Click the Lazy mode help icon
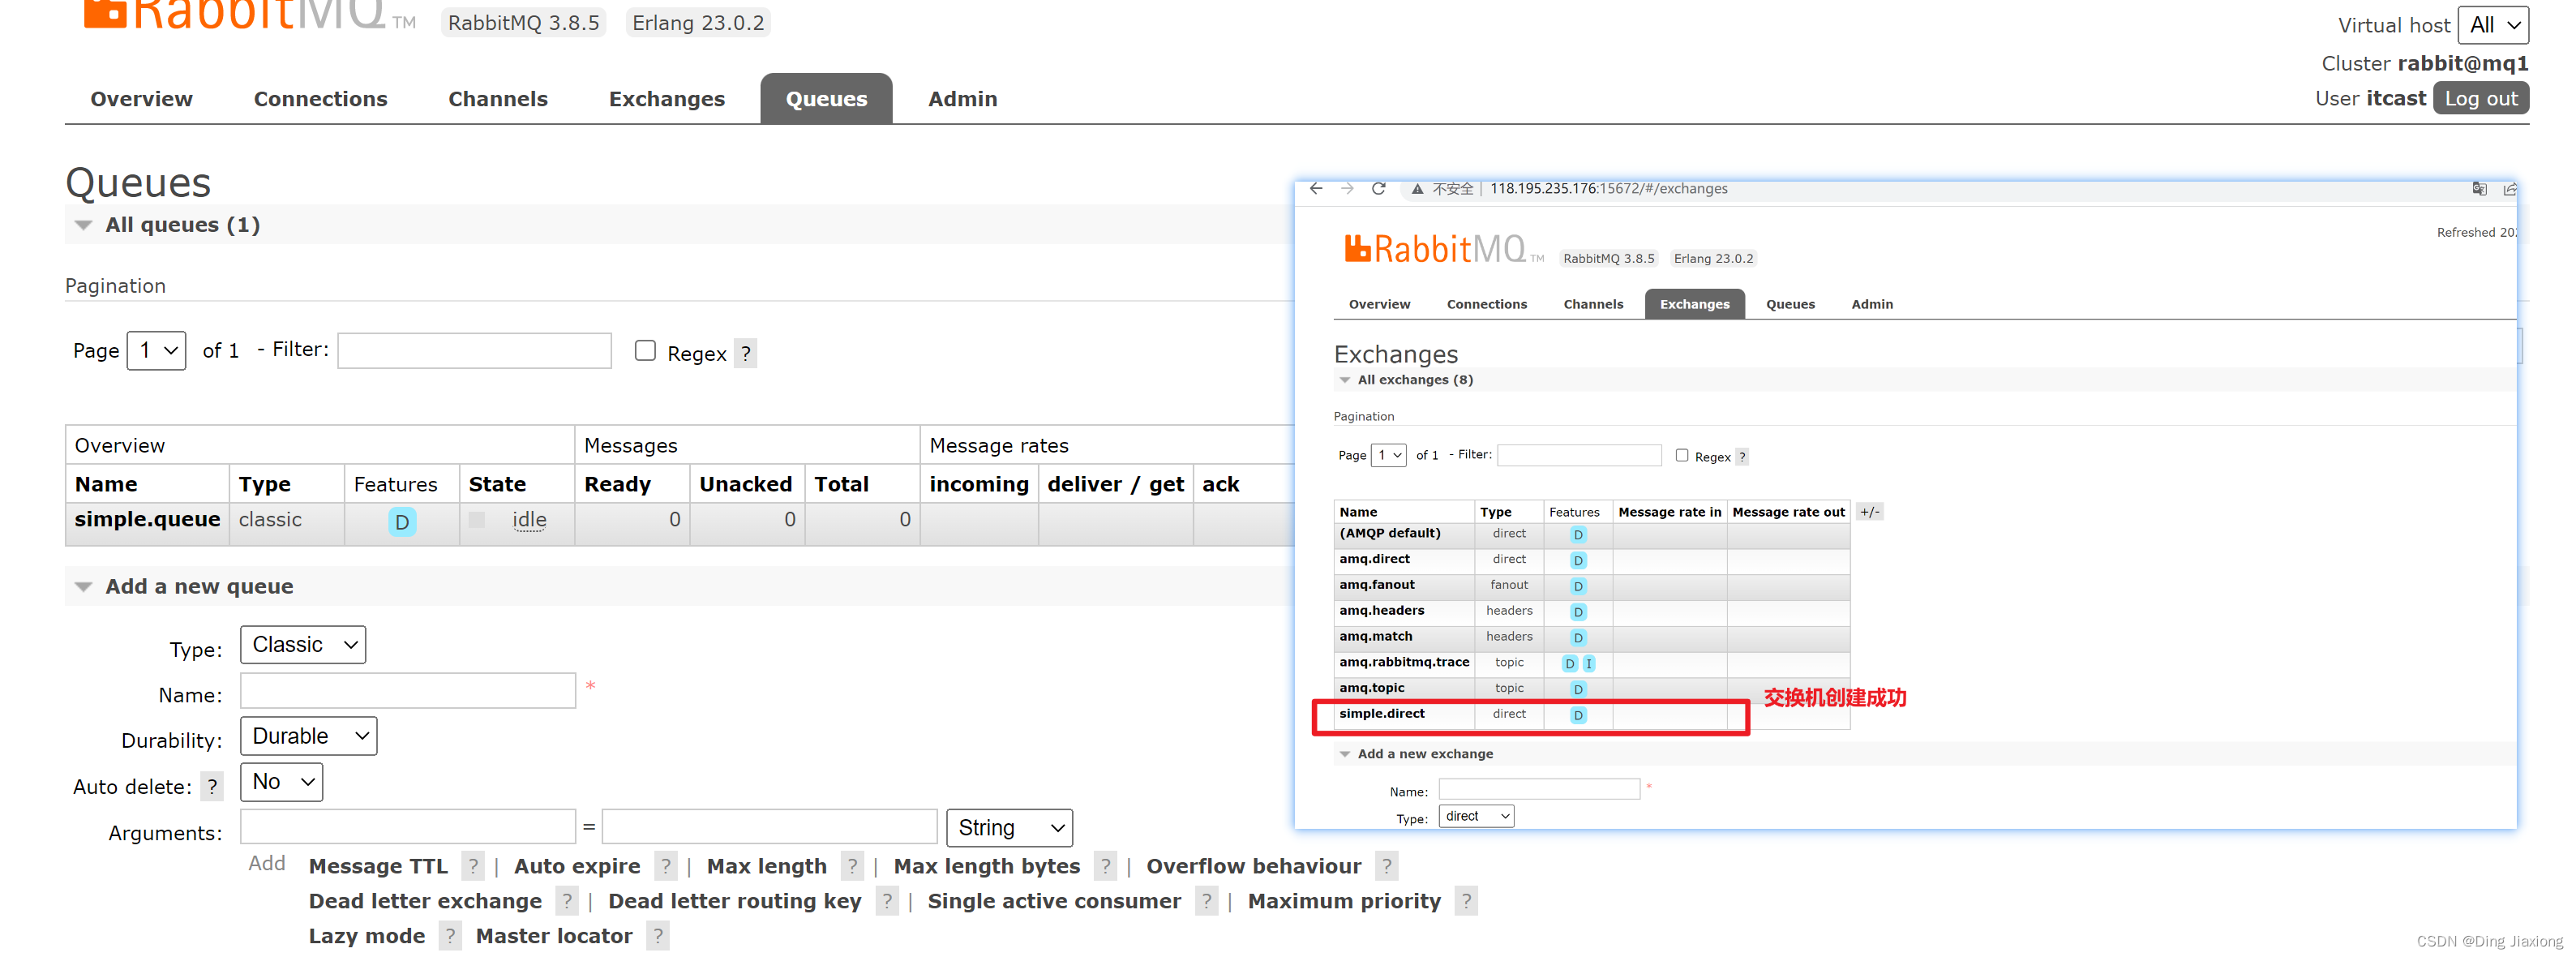Viewport: 2576px width, 957px height. coord(450,936)
